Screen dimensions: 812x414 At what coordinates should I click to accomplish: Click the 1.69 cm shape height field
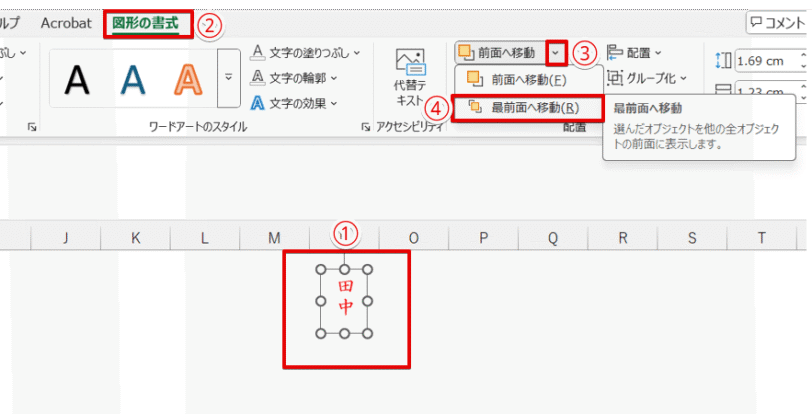pyautogui.click(x=767, y=61)
